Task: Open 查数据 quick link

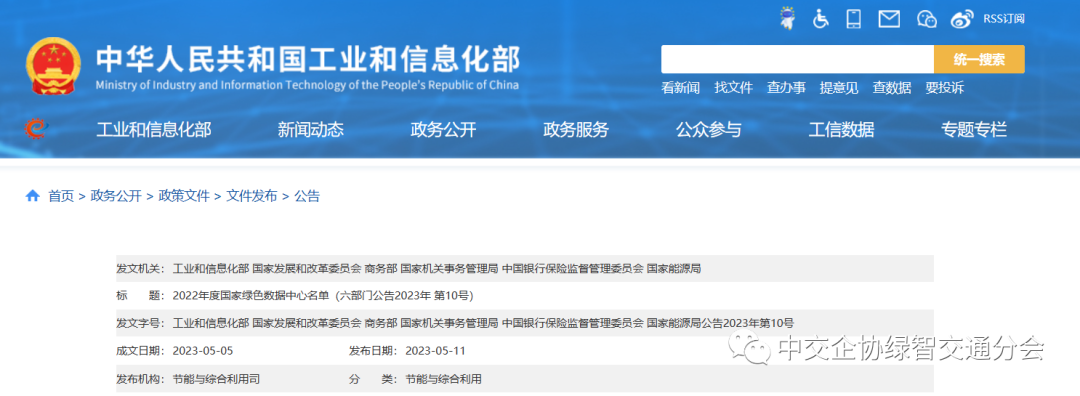Action: pyautogui.click(x=892, y=87)
